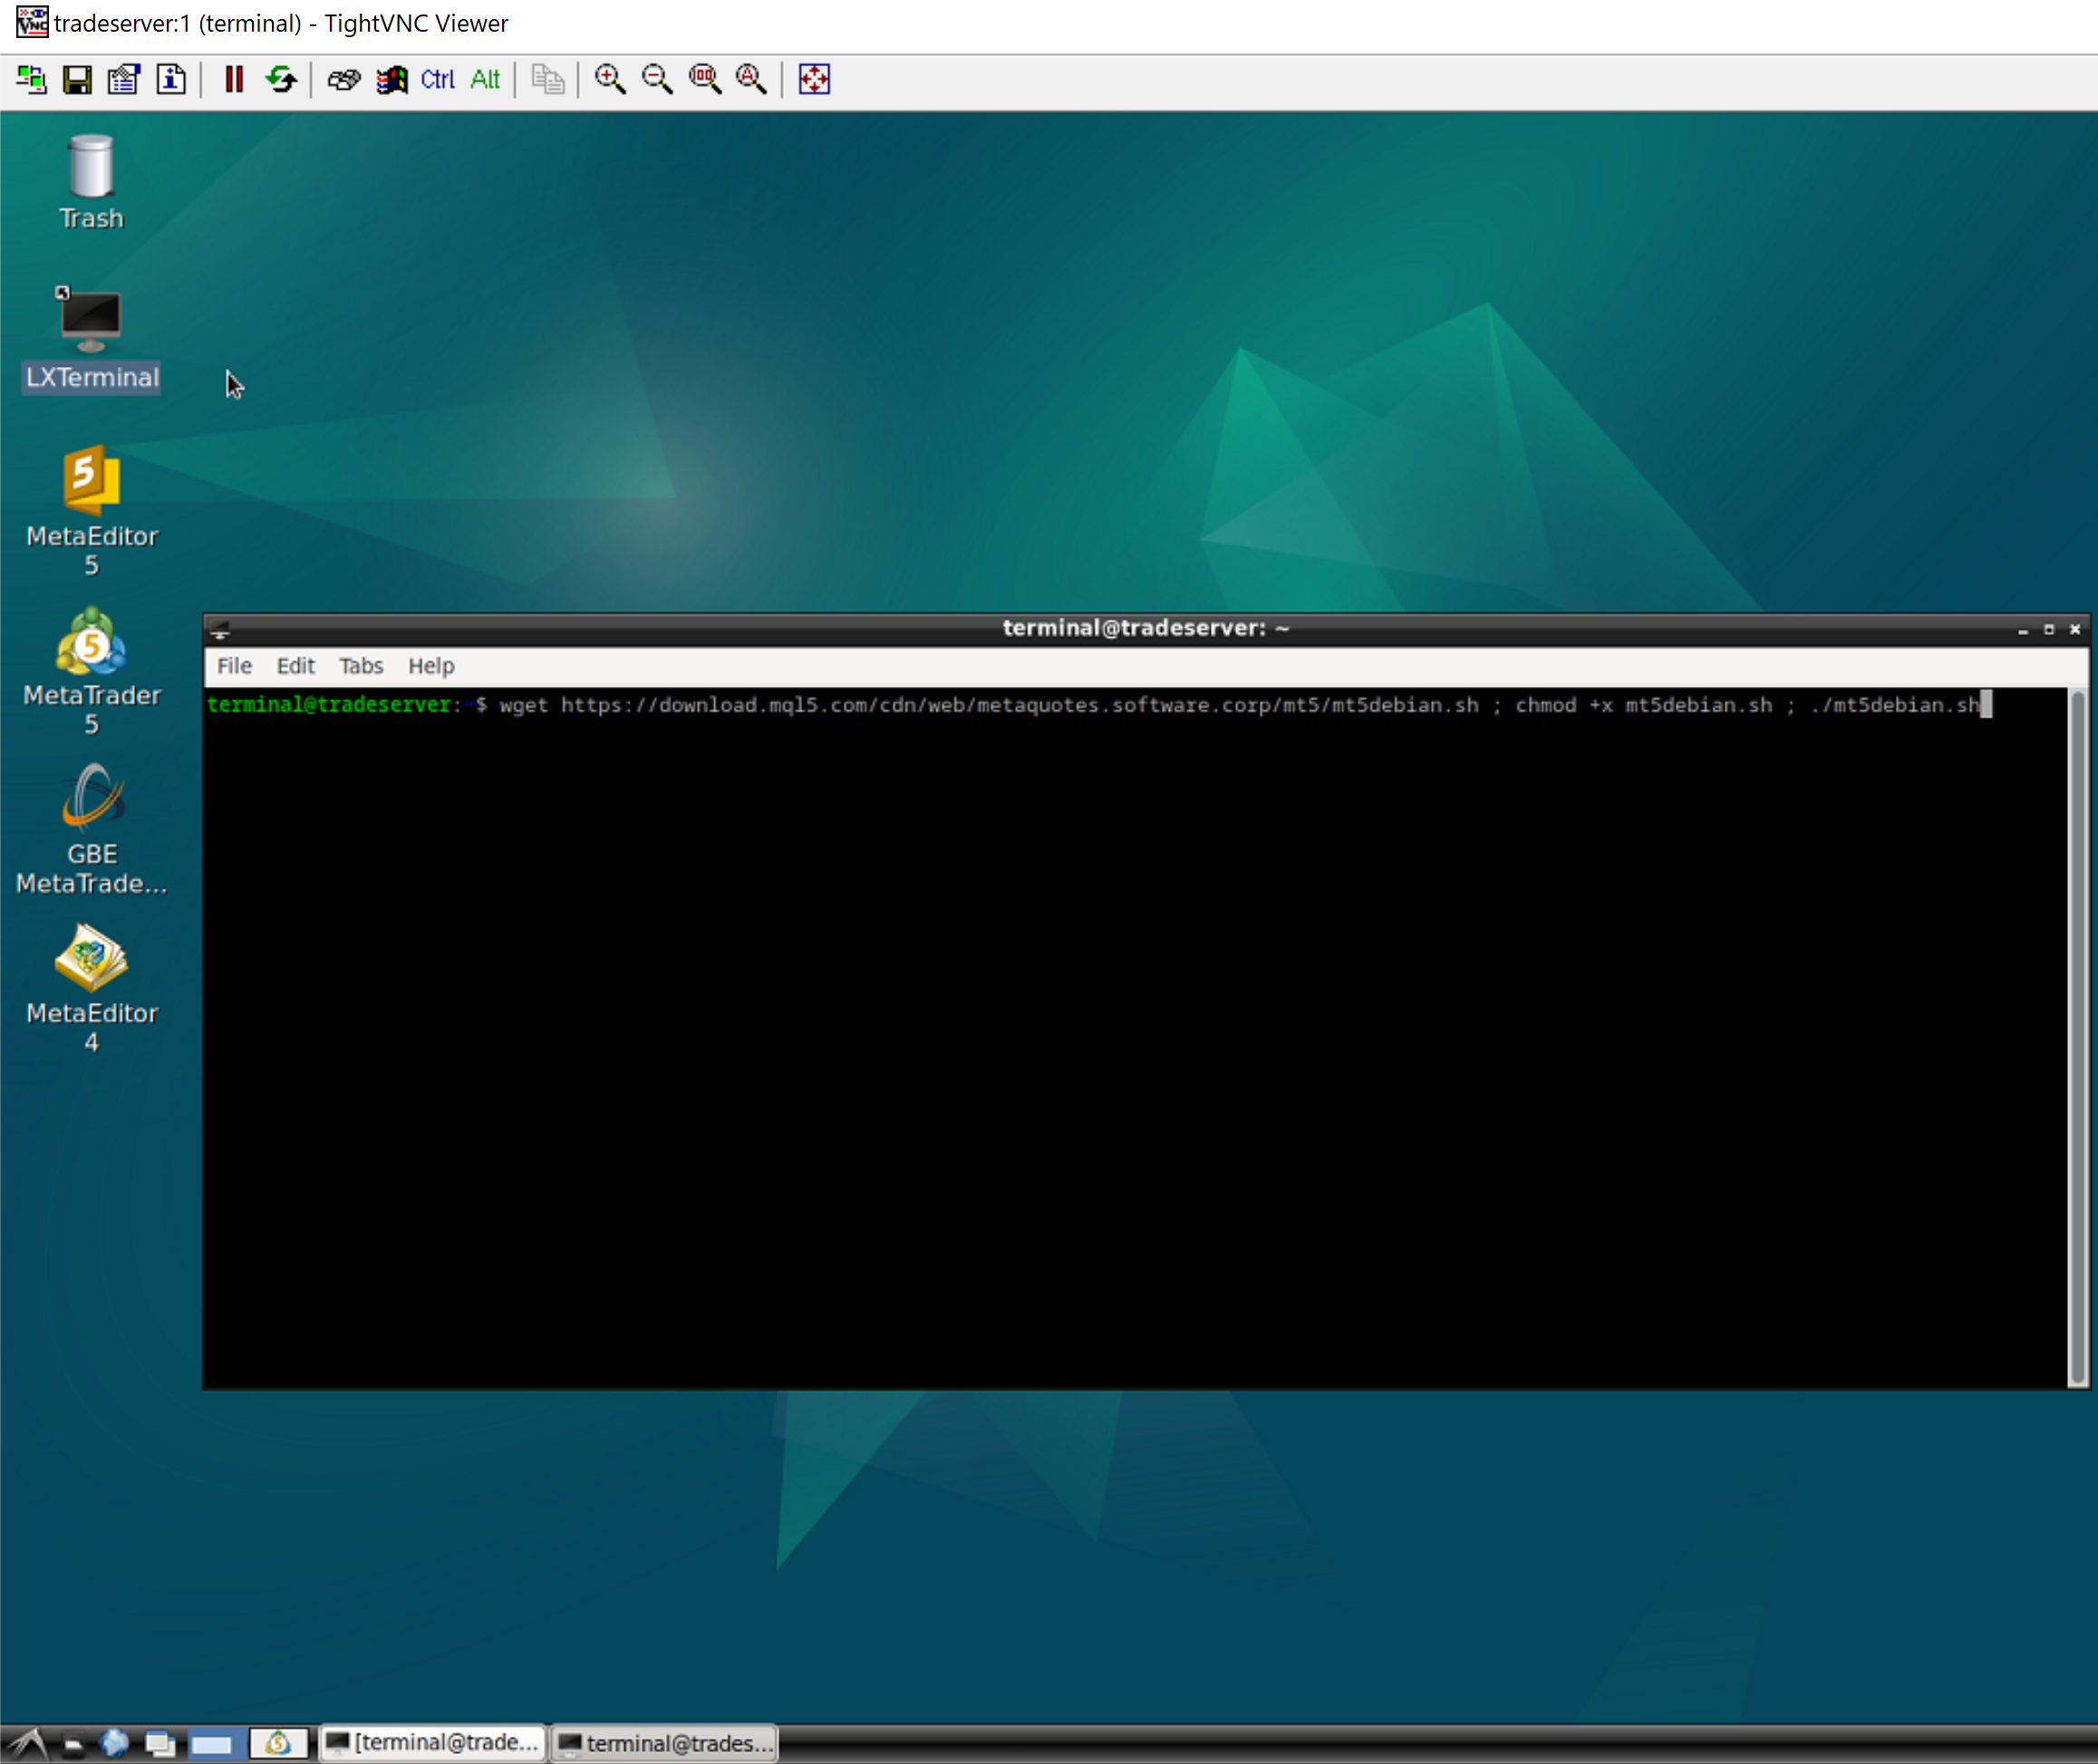Close the terminal@tradeserver window
The image size is (2098, 1764).
(x=2075, y=630)
